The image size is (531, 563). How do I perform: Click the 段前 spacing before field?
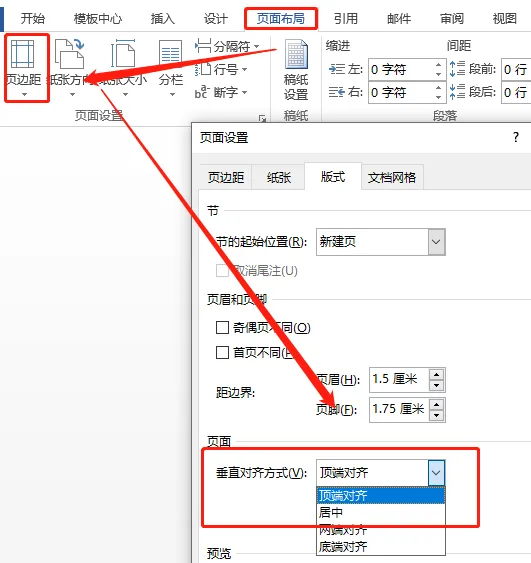point(516,69)
